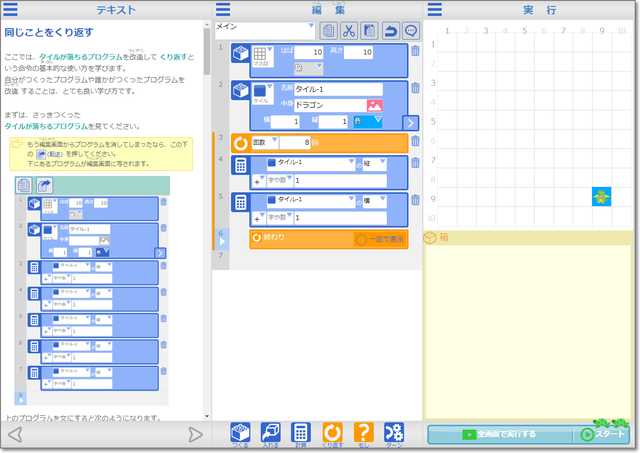Screen dimensions: 640x453
Task: Open the メイン program dropdown
Action: [264, 29]
